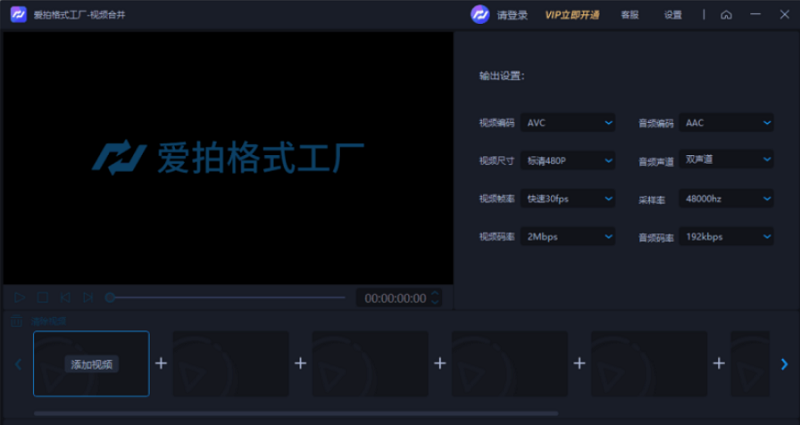This screenshot has height=425, width=800.
Task: Click plus after fifth clip slot
Action: pyautogui.click(x=719, y=363)
